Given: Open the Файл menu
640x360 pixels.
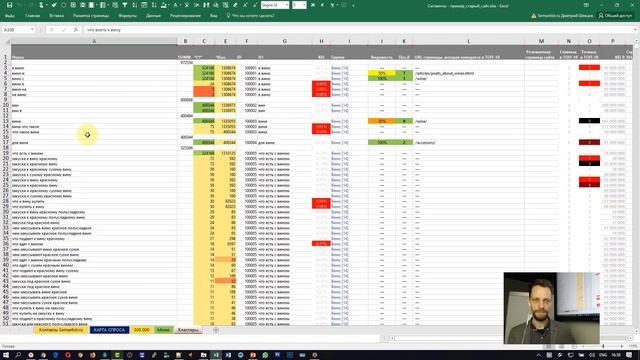Looking at the screenshot, I should (x=10, y=16).
